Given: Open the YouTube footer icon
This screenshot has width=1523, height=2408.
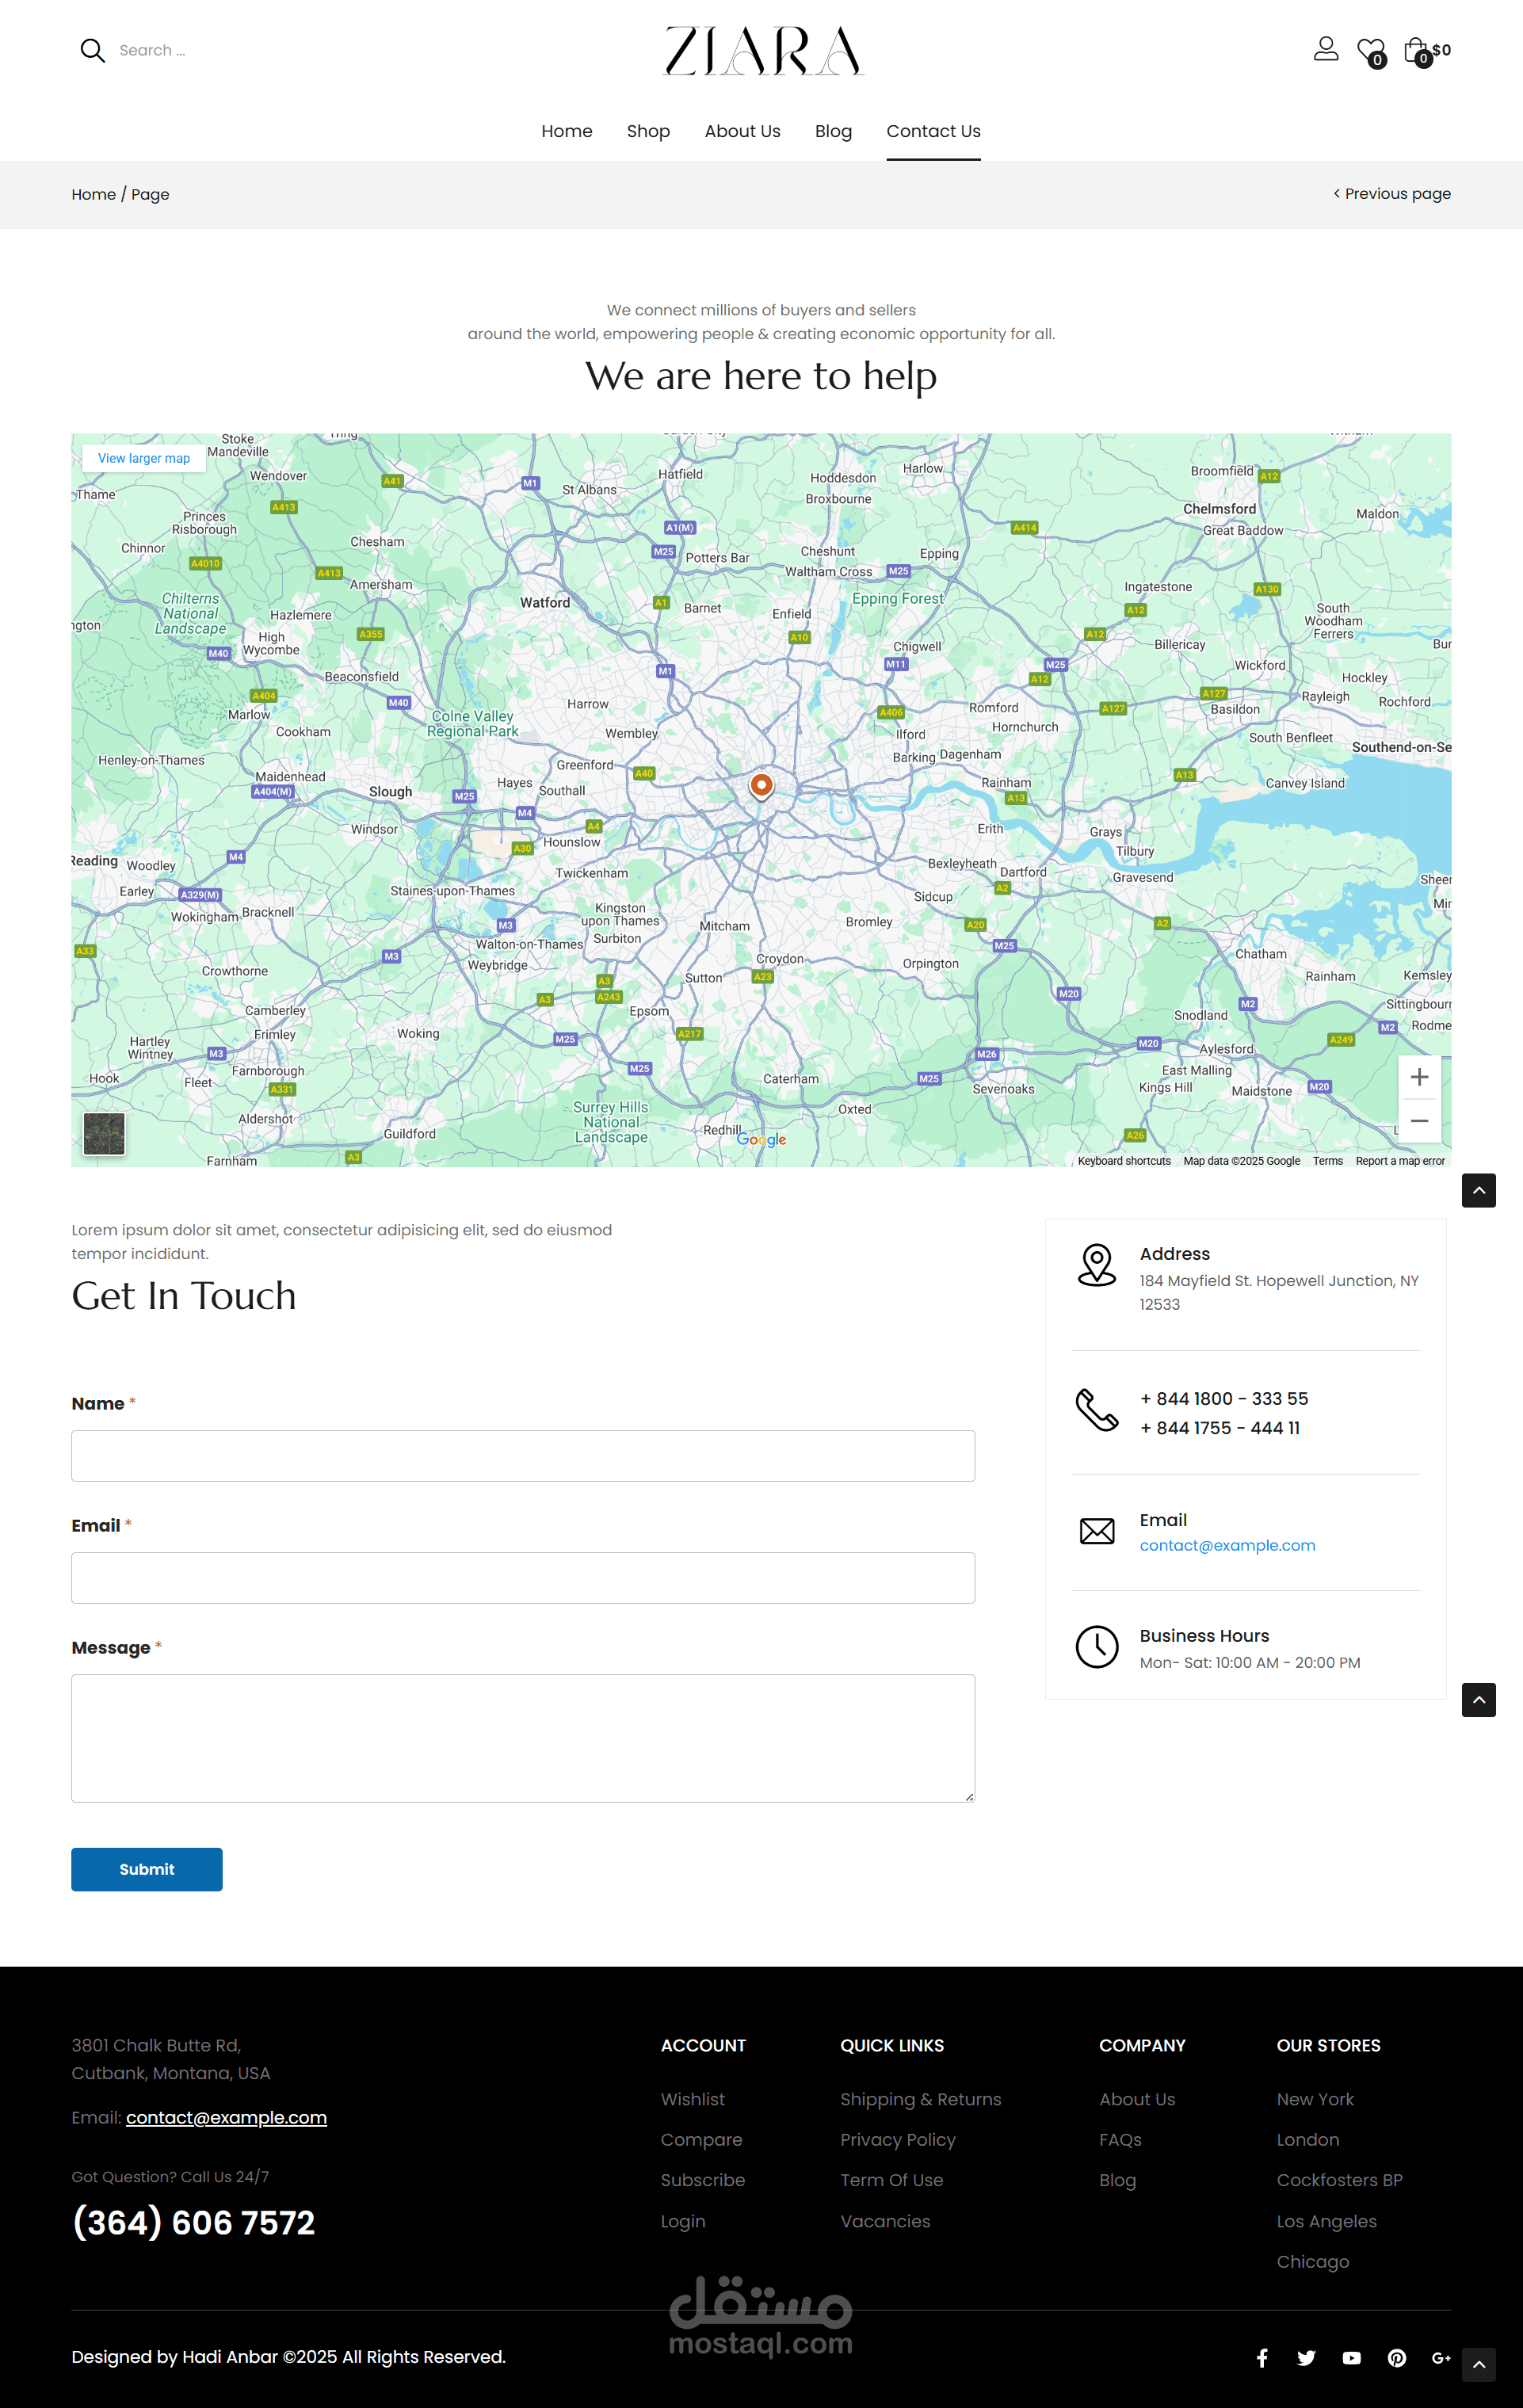Looking at the screenshot, I should point(1351,2358).
